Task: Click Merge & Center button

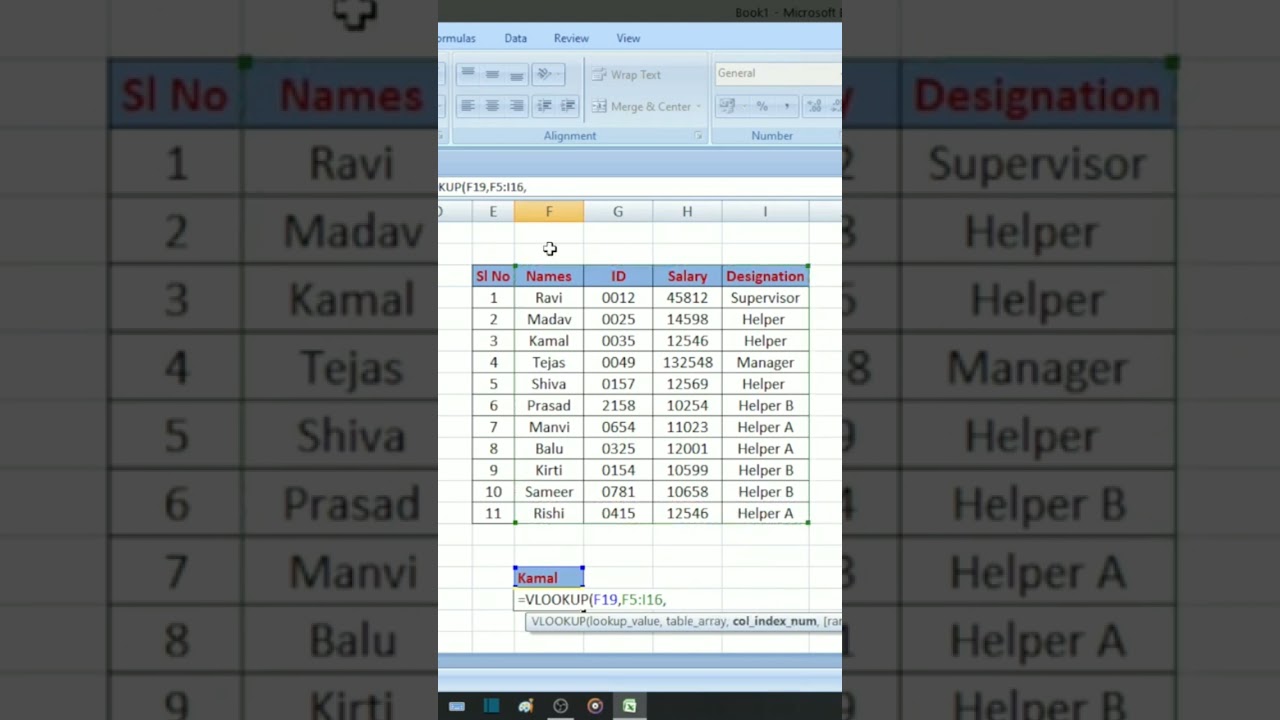Action: (x=641, y=107)
